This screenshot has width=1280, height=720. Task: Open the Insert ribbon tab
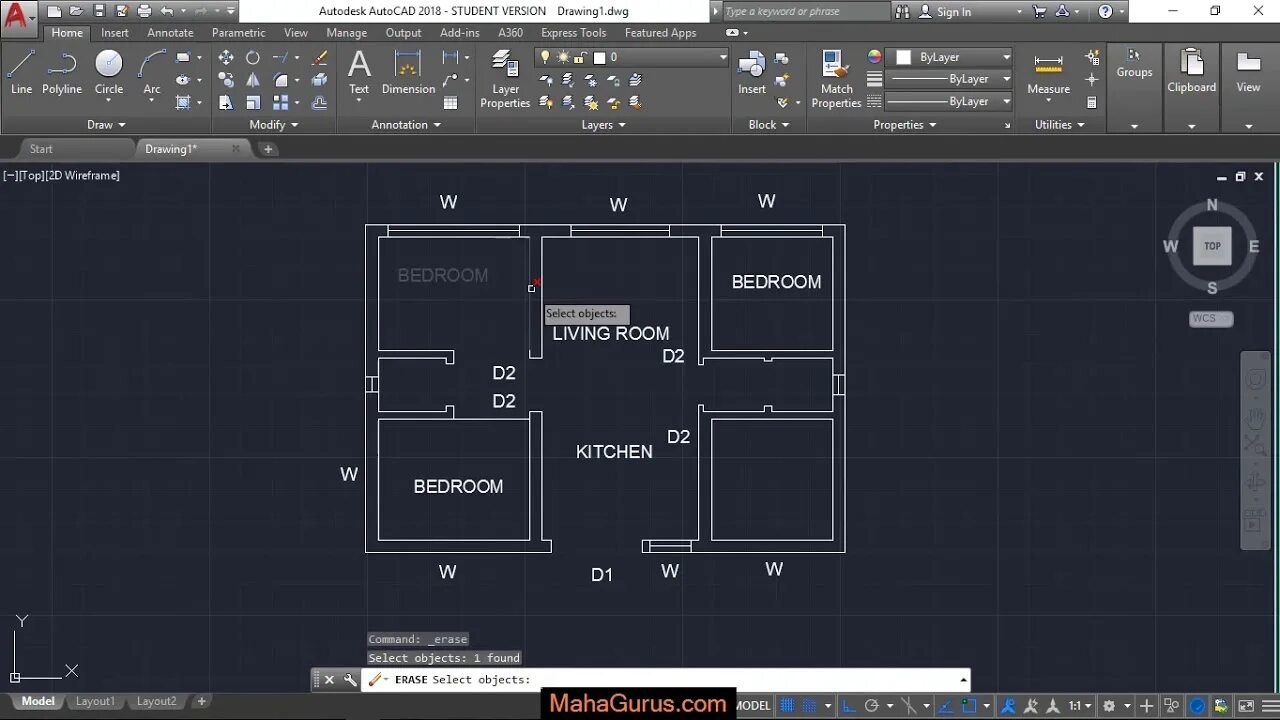[x=115, y=33]
